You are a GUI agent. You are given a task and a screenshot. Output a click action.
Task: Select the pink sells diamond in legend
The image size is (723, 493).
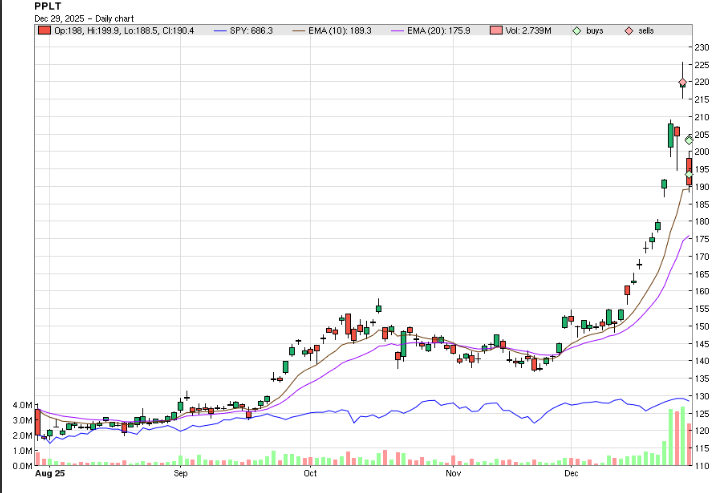629,31
